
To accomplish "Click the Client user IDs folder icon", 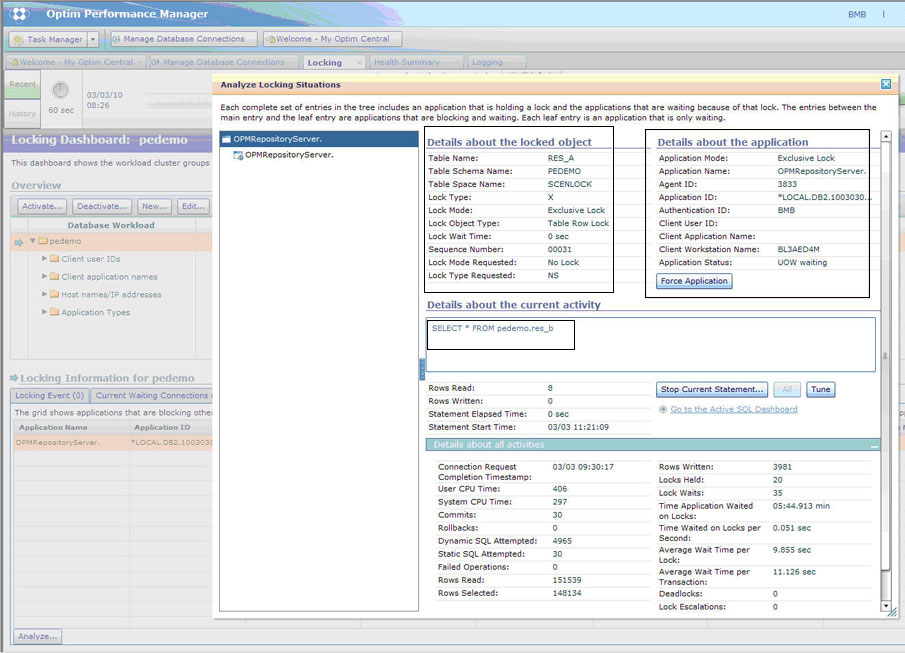I will coord(54,259).
